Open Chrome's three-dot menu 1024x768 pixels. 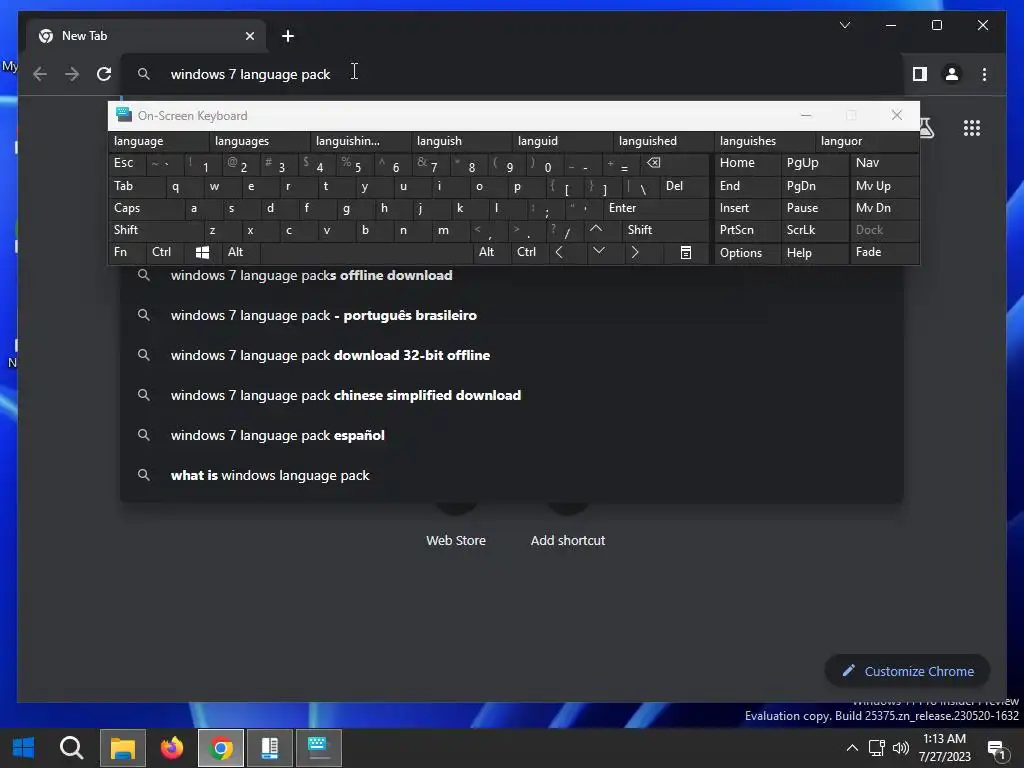click(984, 74)
